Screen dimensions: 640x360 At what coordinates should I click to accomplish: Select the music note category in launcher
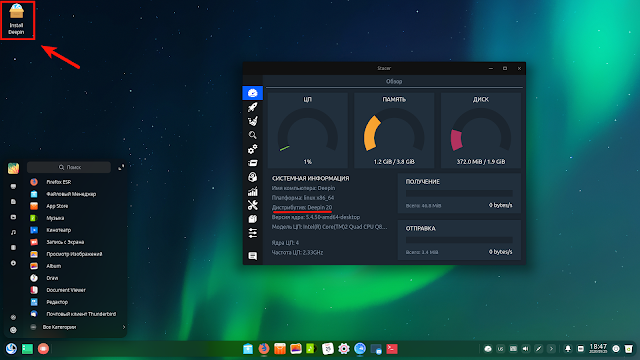click(13, 232)
